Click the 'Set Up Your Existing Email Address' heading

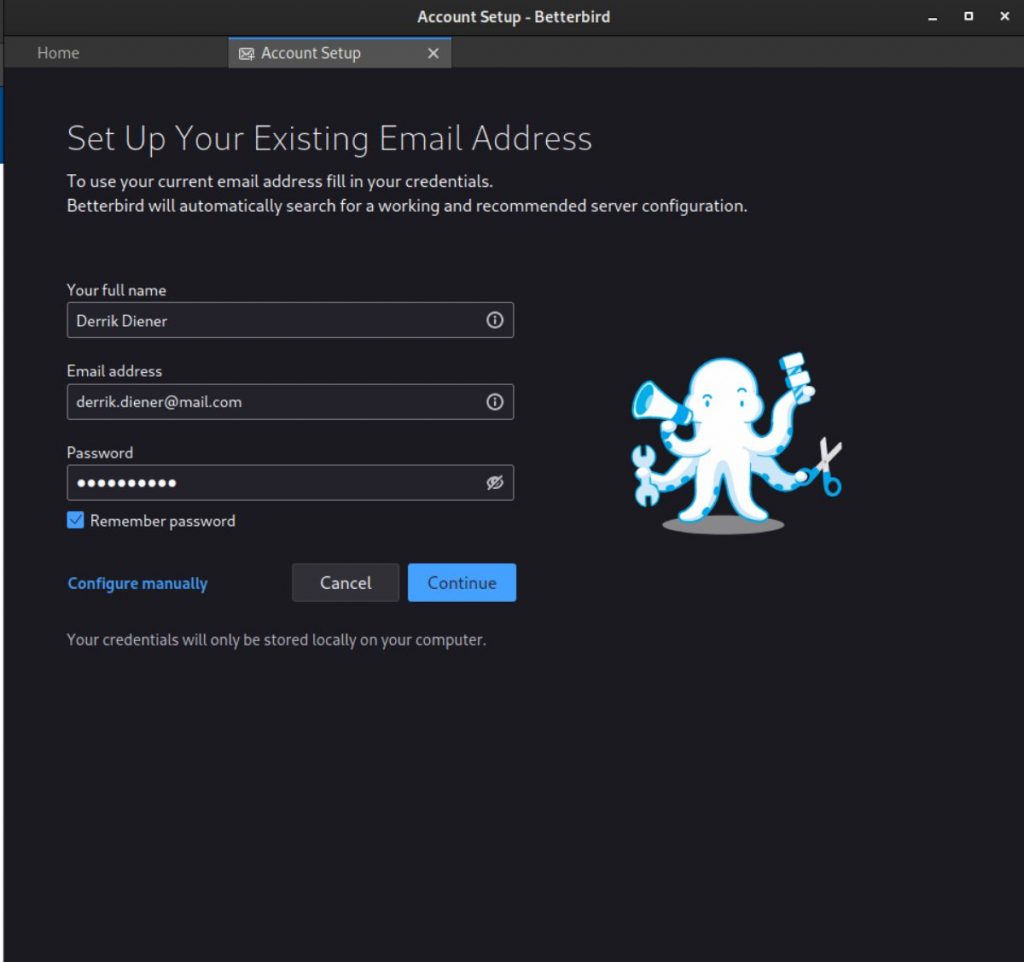[x=329, y=138]
